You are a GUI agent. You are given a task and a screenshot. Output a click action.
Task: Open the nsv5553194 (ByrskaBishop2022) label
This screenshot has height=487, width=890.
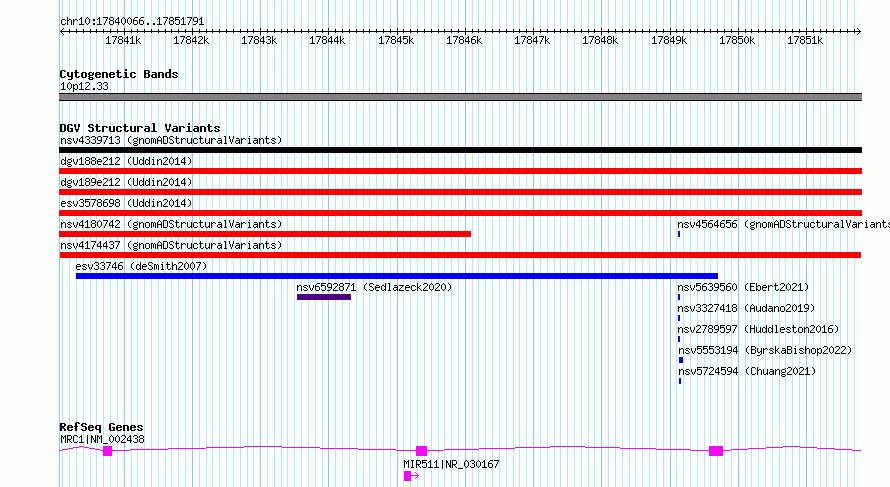pyautogui.click(x=765, y=350)
